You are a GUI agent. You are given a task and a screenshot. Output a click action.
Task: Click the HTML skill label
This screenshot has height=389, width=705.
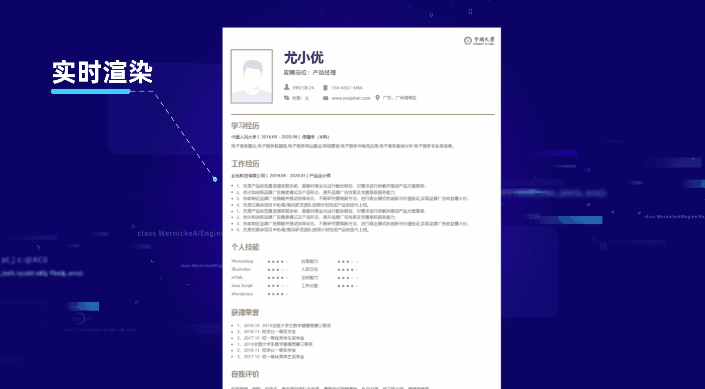tap(237, 277)
